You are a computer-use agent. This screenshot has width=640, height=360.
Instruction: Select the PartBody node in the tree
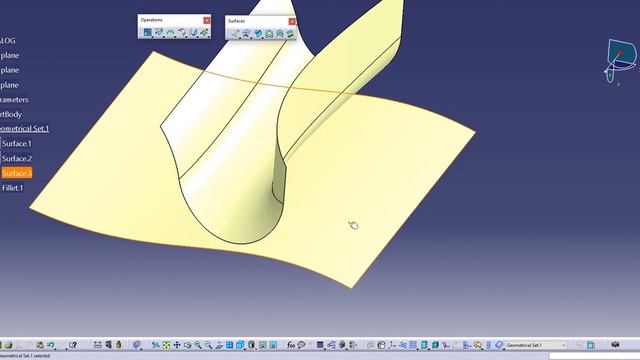pyautogui.click(x=11, y=114)
